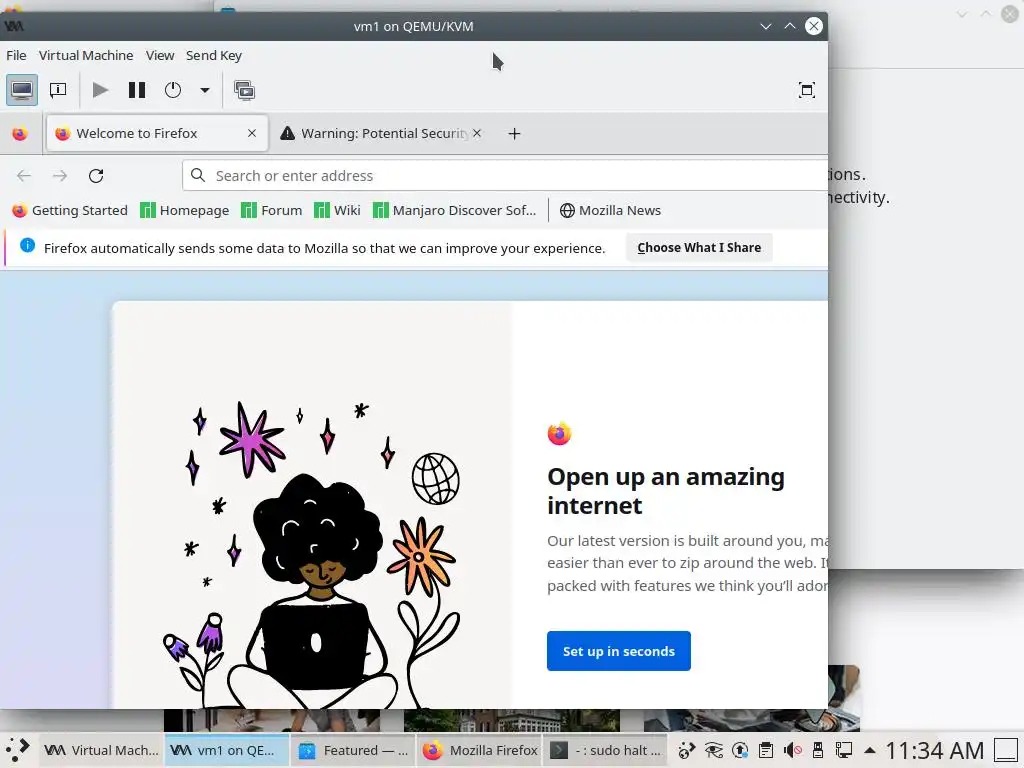The image size is (1024, 768).
Task: Open the software updates tray icon
Action: click(x=740, y=751)
